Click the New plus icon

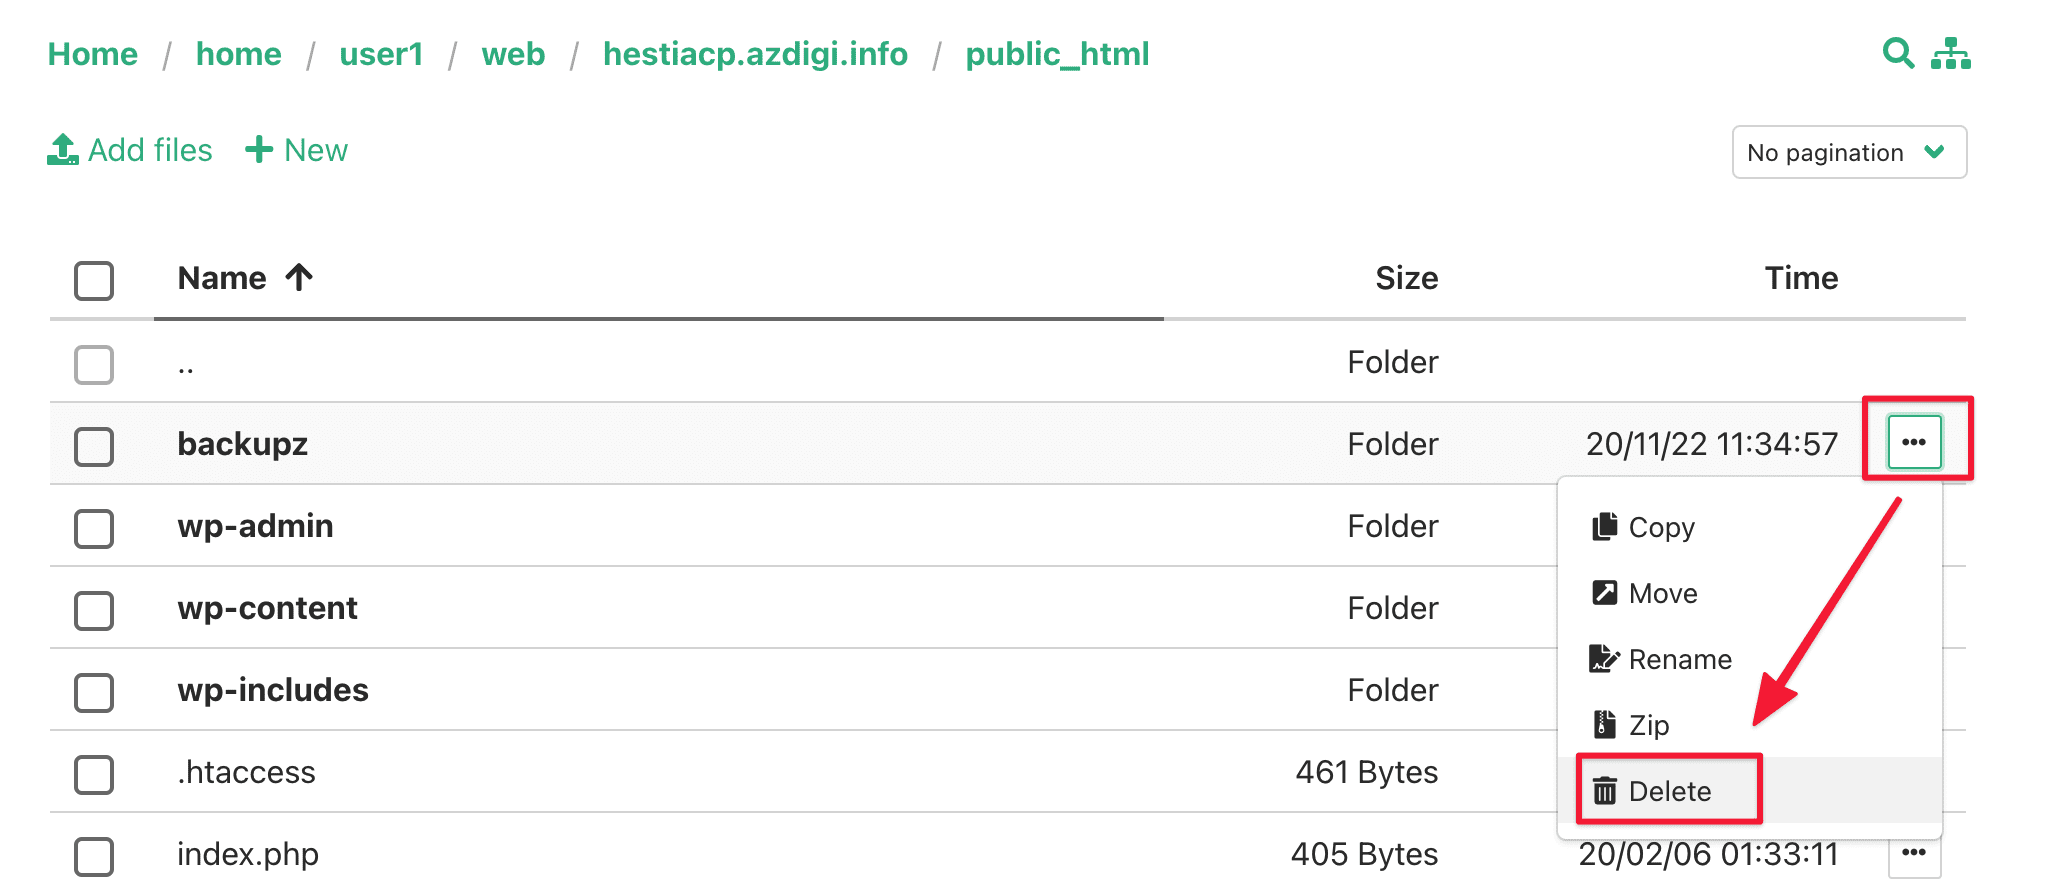[x=259, y=150]
